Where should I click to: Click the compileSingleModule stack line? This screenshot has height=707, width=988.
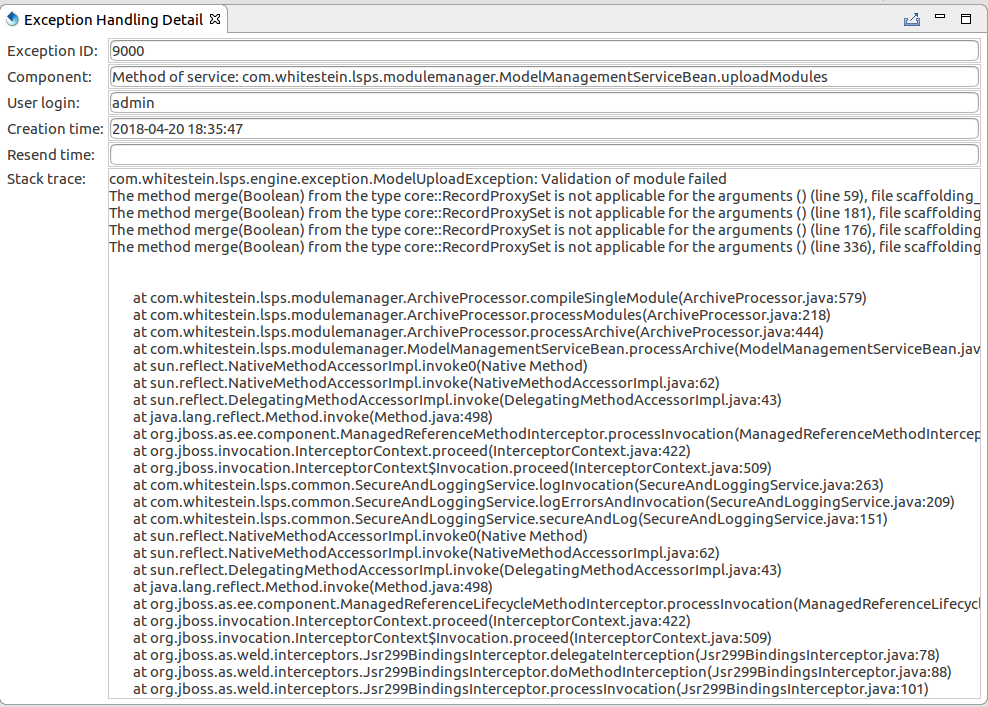click(500, 298)
